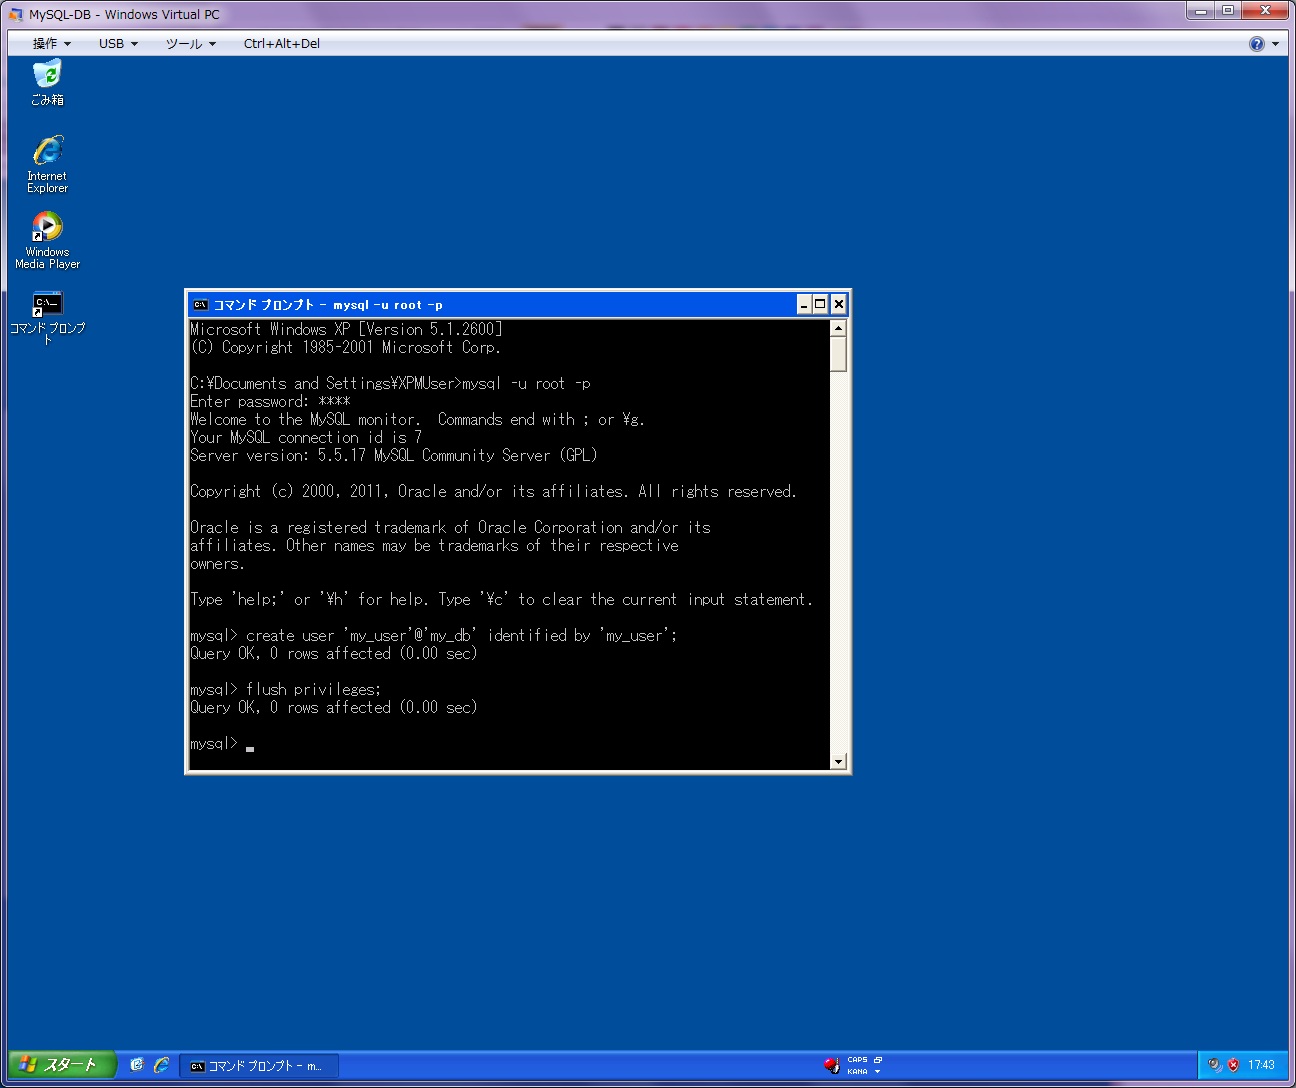Click the Show Desktop quick launch icon

137,1065
